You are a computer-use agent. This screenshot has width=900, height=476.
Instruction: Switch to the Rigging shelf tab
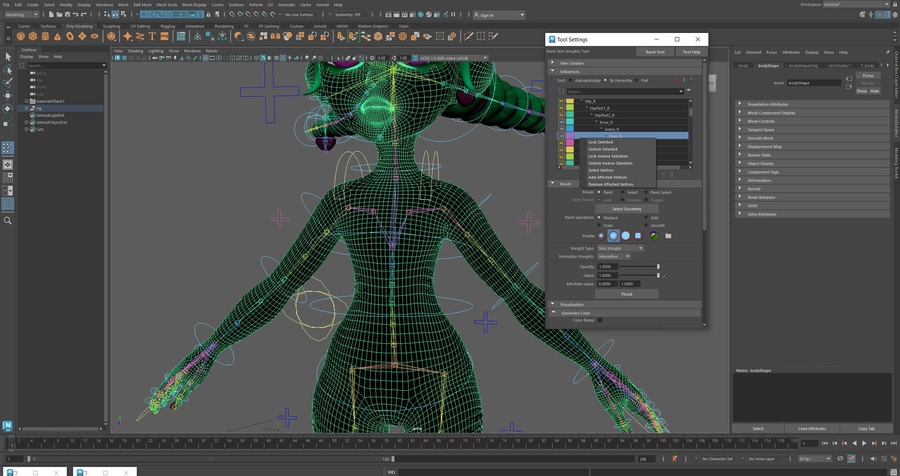167,26
